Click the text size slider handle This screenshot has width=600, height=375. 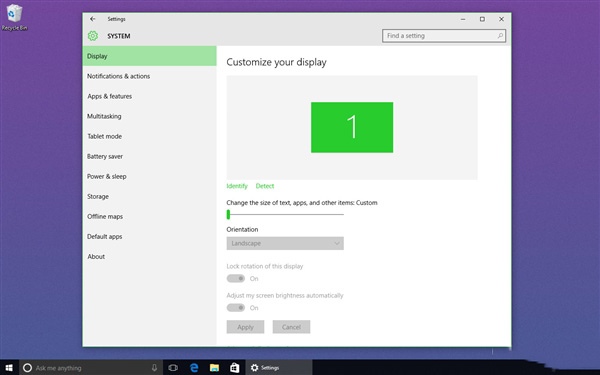click(x=228, y=214)
